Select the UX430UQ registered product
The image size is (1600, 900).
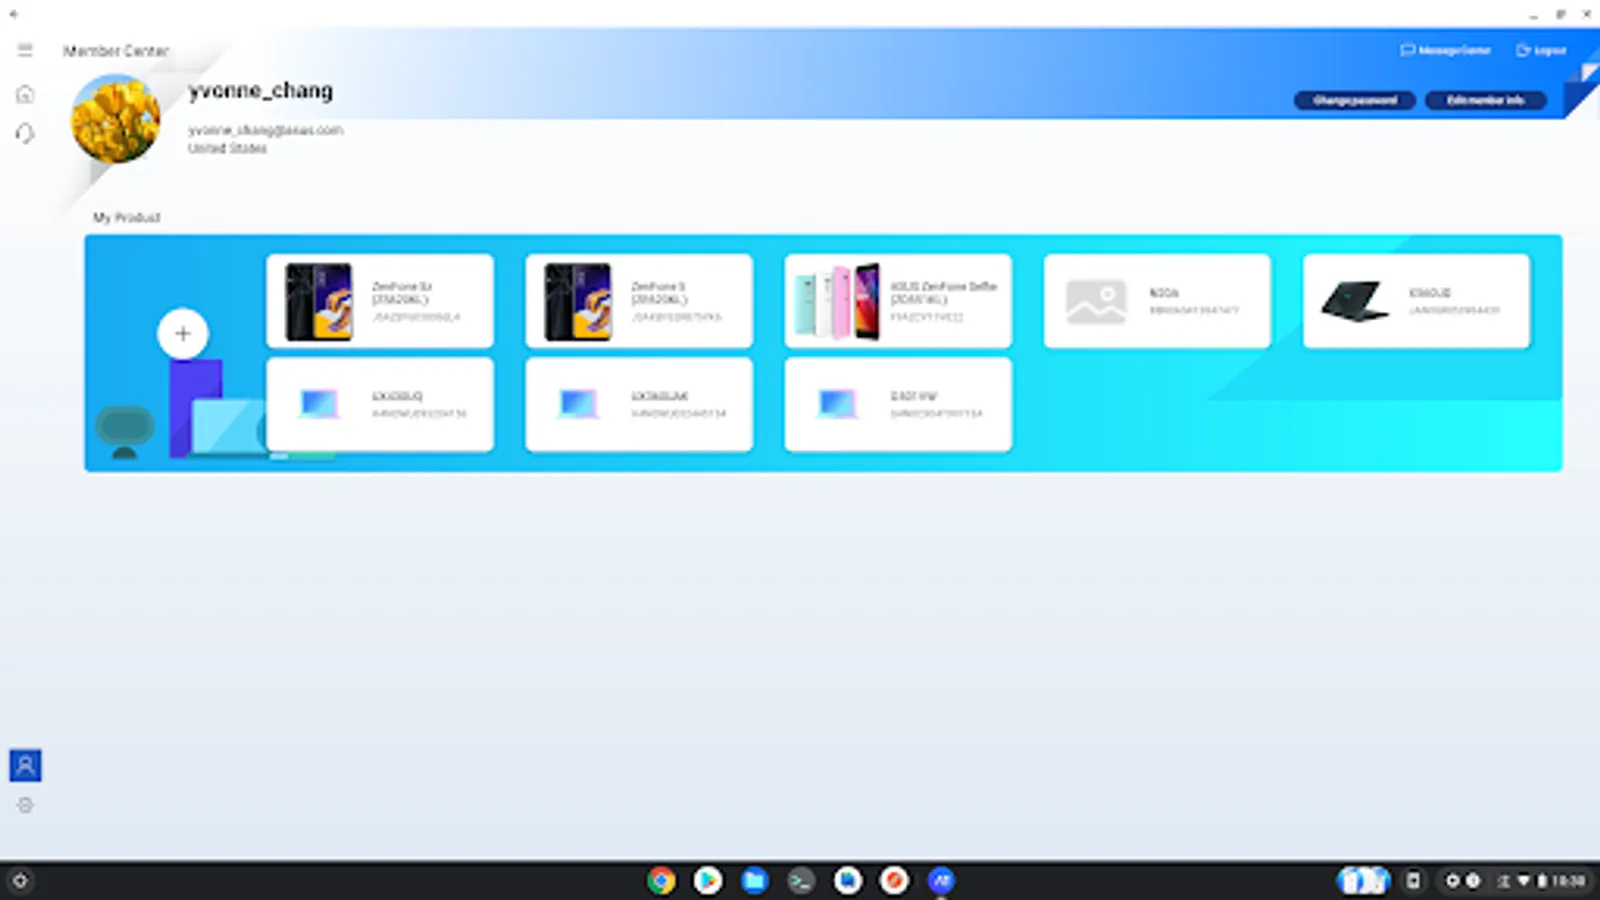pyautogui.click(x=379, y=403)
